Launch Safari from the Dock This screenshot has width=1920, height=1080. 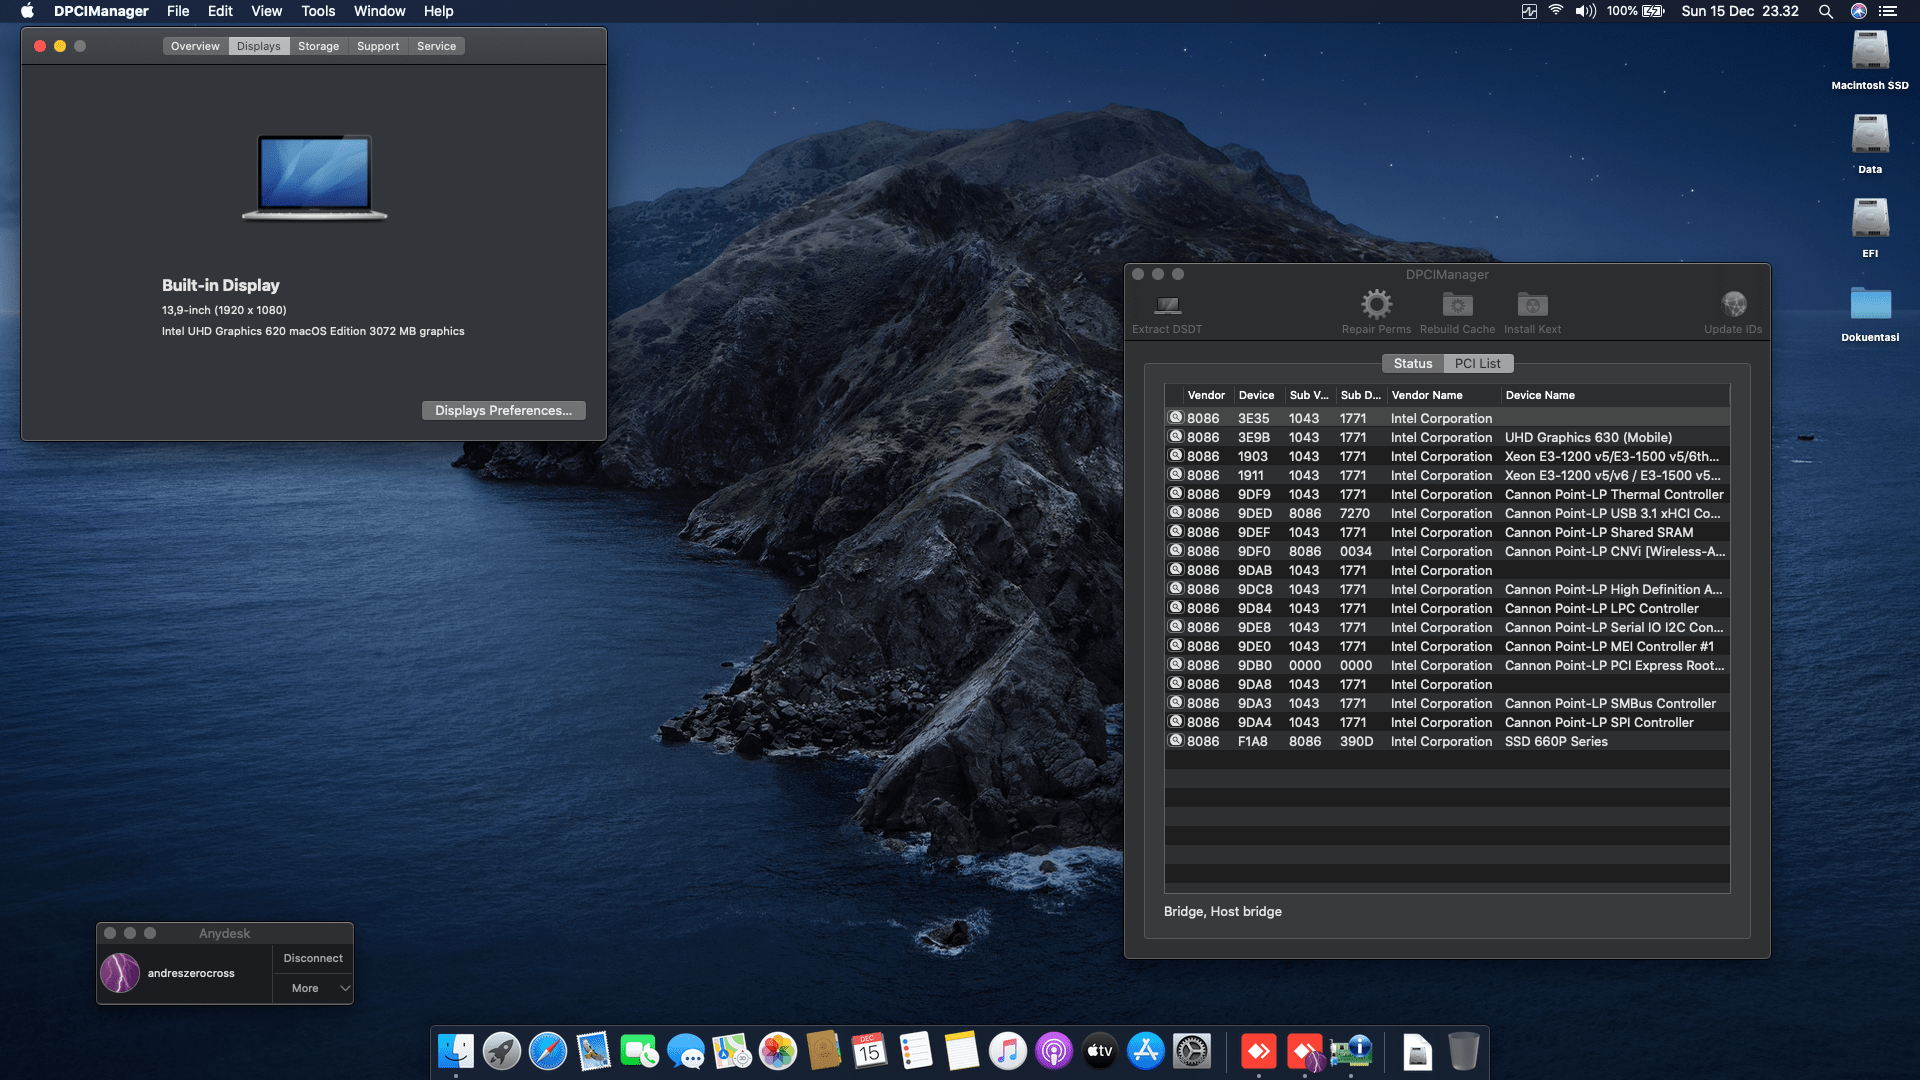(548, 1051)
